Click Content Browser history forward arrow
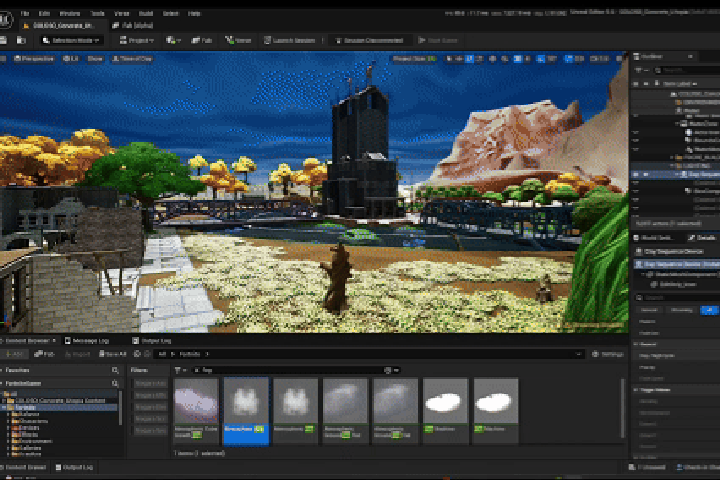This screenshot has height=480, width=720. 147,354
